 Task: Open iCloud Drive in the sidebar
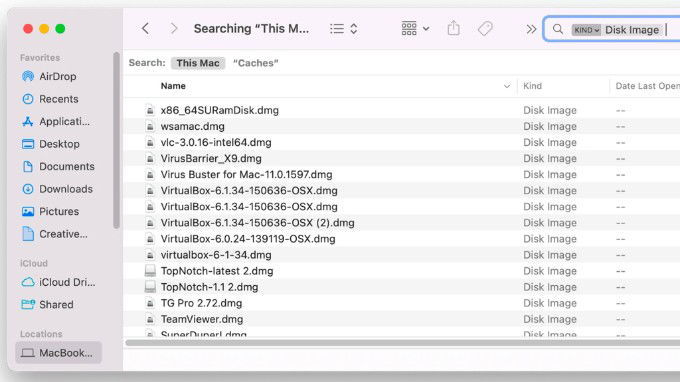(66, 282)
